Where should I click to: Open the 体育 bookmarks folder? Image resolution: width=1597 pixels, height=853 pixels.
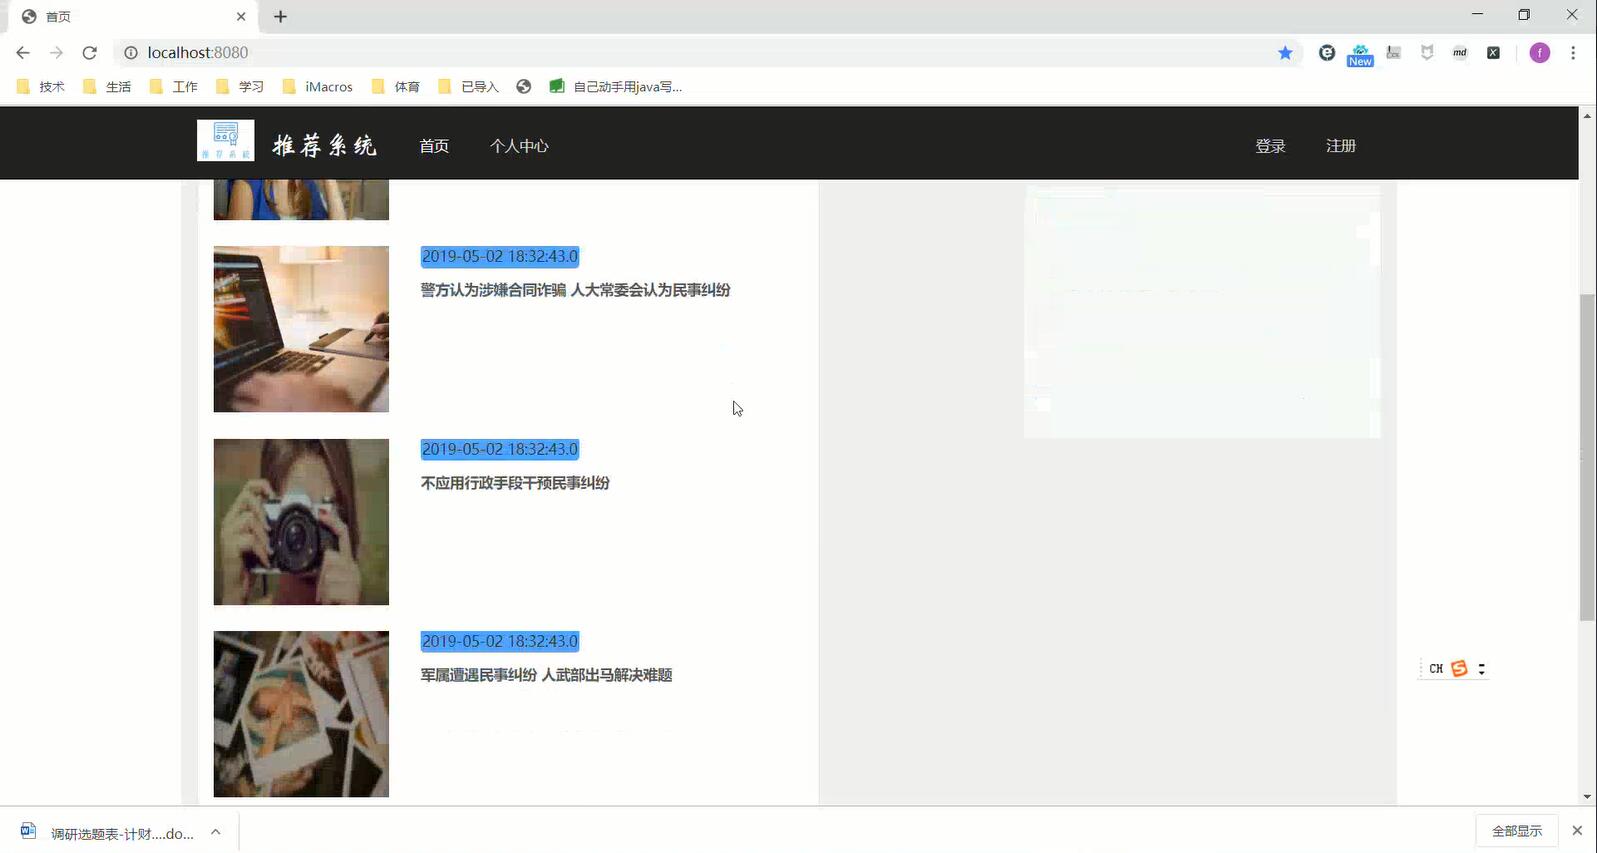[x=396, y=87]
